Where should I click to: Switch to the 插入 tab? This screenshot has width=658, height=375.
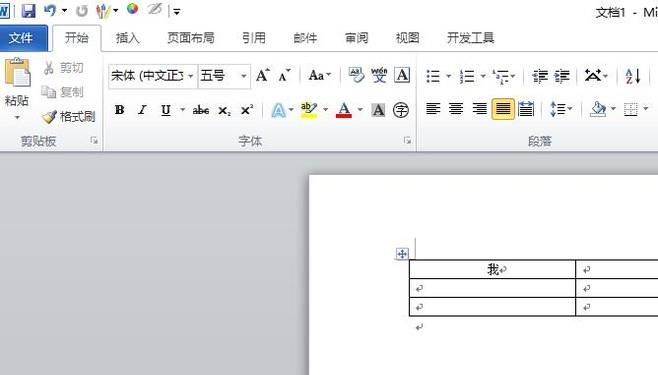click(128, 38)
